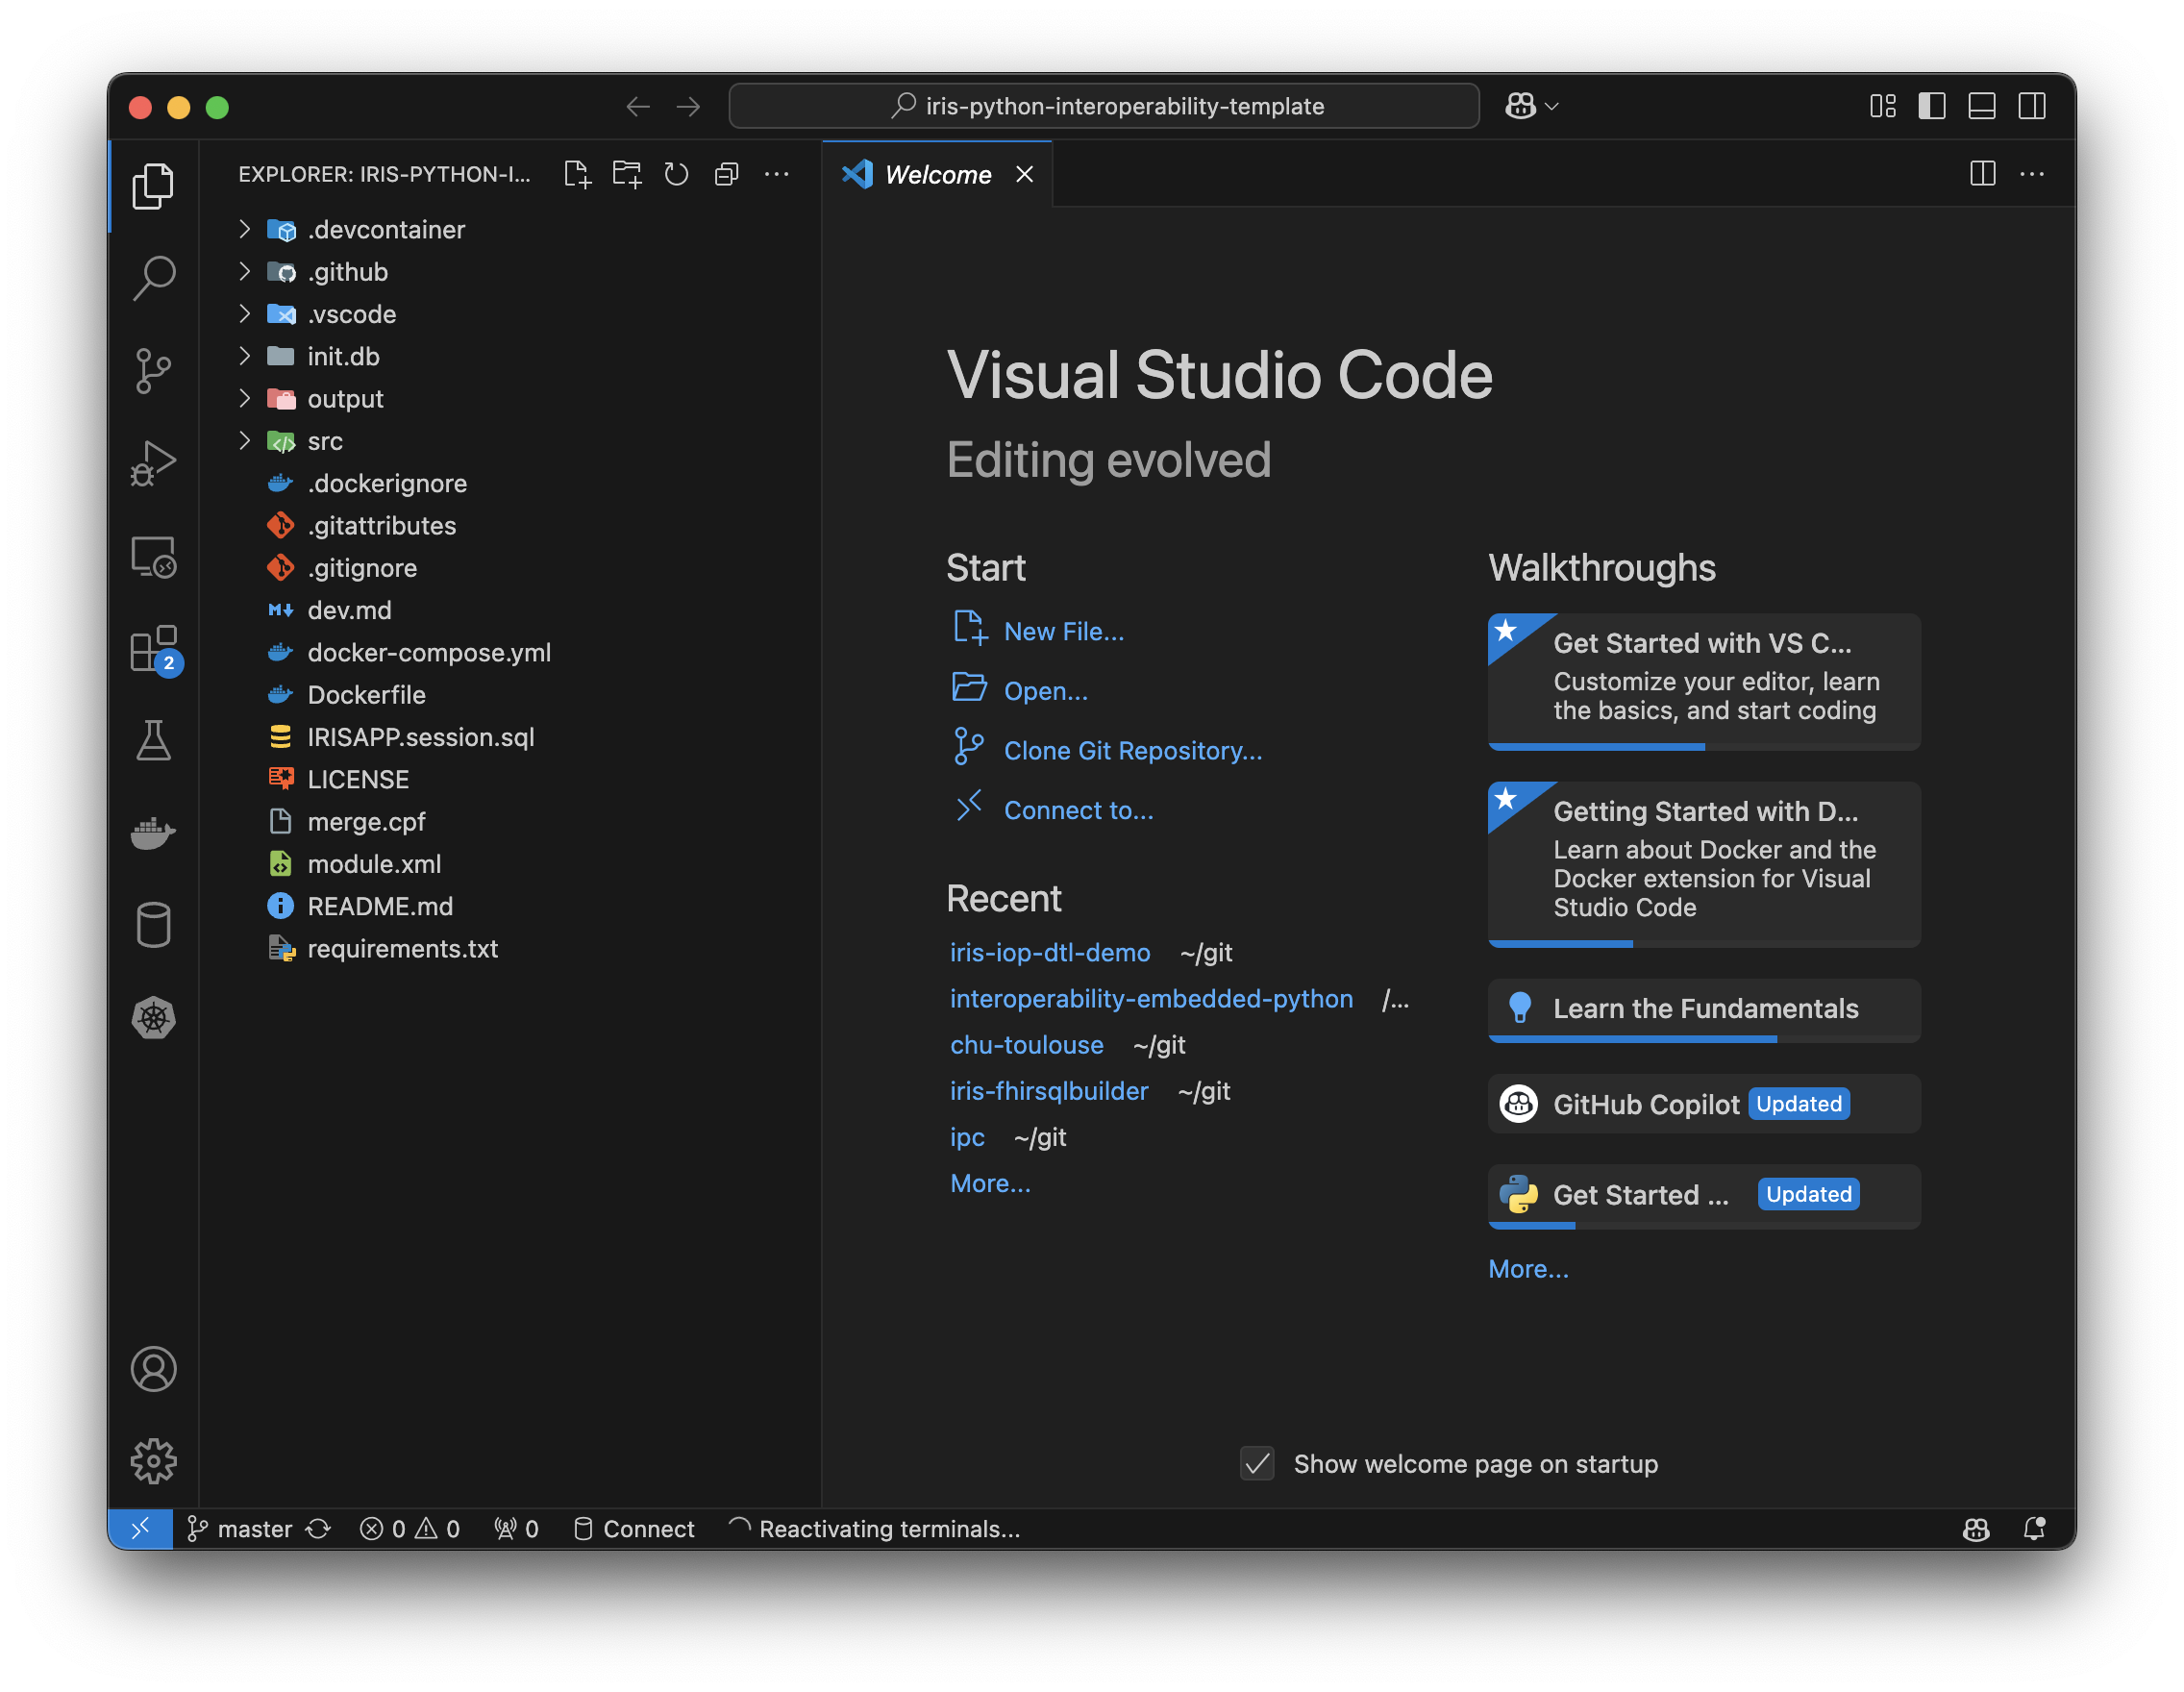2184x1692 pixels.
Task: Open the database cylinder view
Action: click(x=153, y=925)
